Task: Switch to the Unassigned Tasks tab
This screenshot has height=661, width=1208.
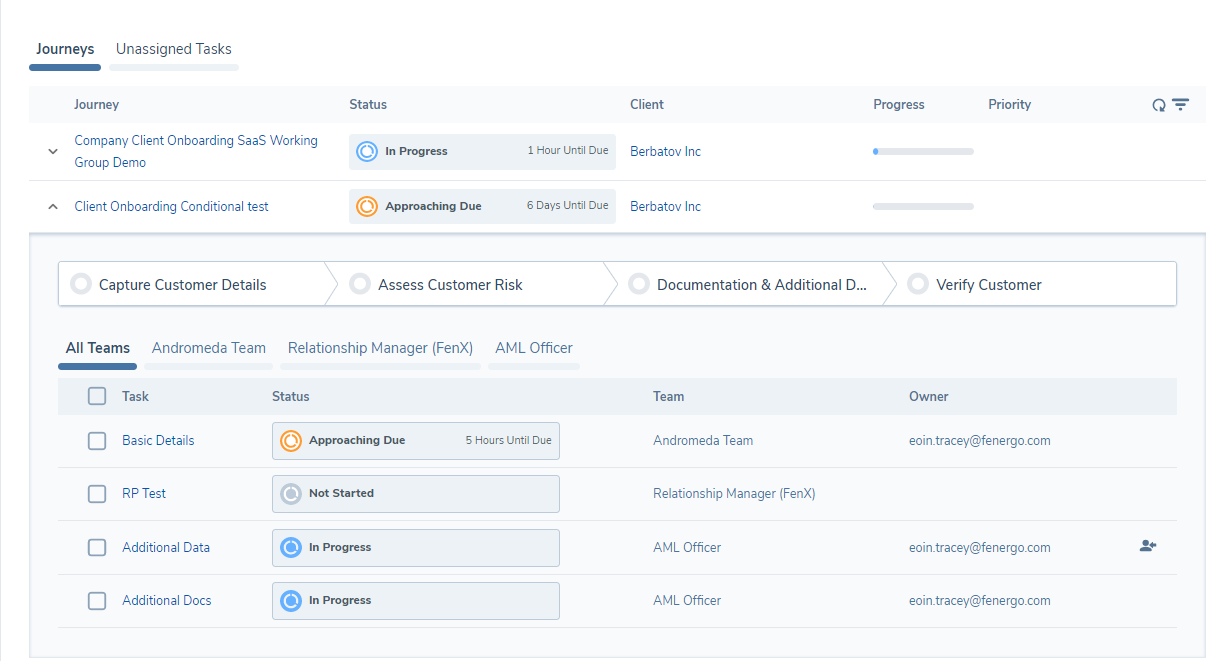Action: pos(174,49)
